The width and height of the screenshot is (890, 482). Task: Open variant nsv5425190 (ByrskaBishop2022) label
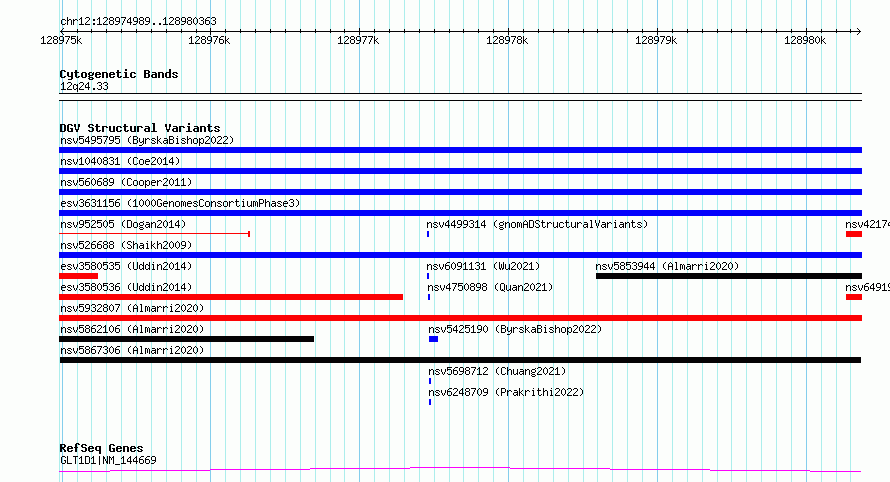(515, 329)
